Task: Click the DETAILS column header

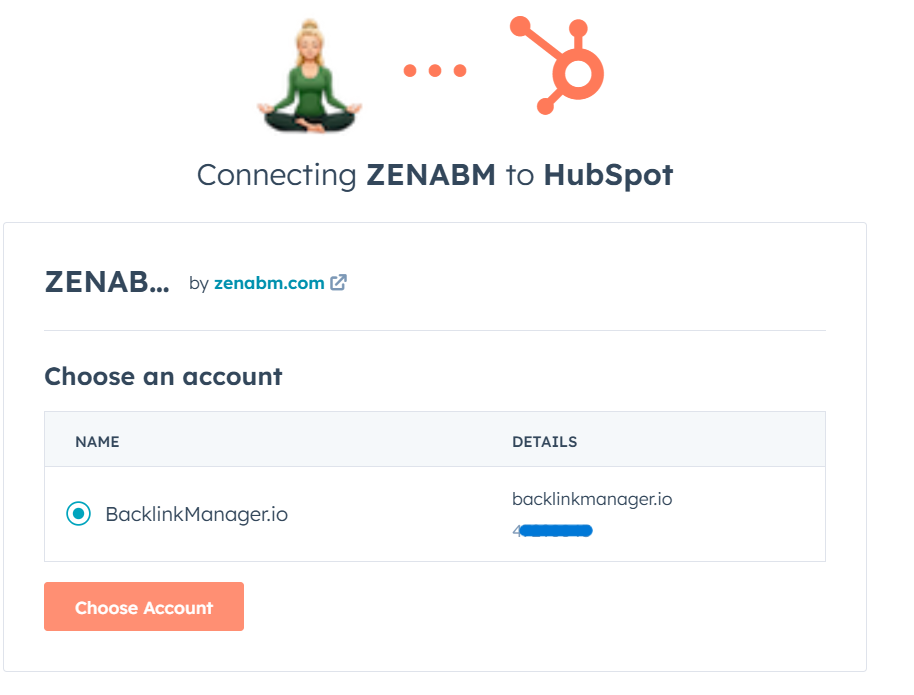Action: click(x=545, y=441)
